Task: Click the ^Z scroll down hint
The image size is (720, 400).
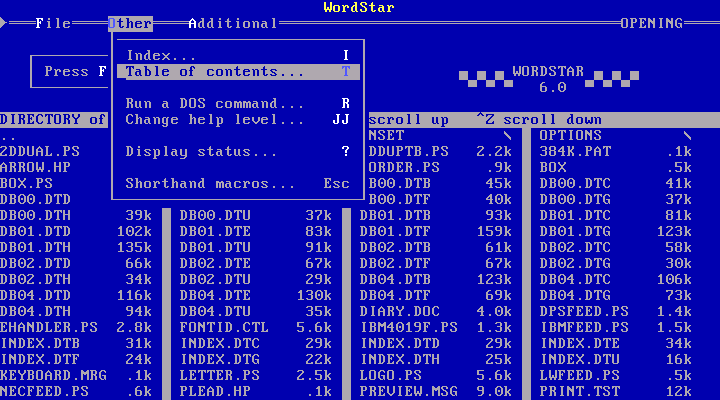Action: pos(539,119)
